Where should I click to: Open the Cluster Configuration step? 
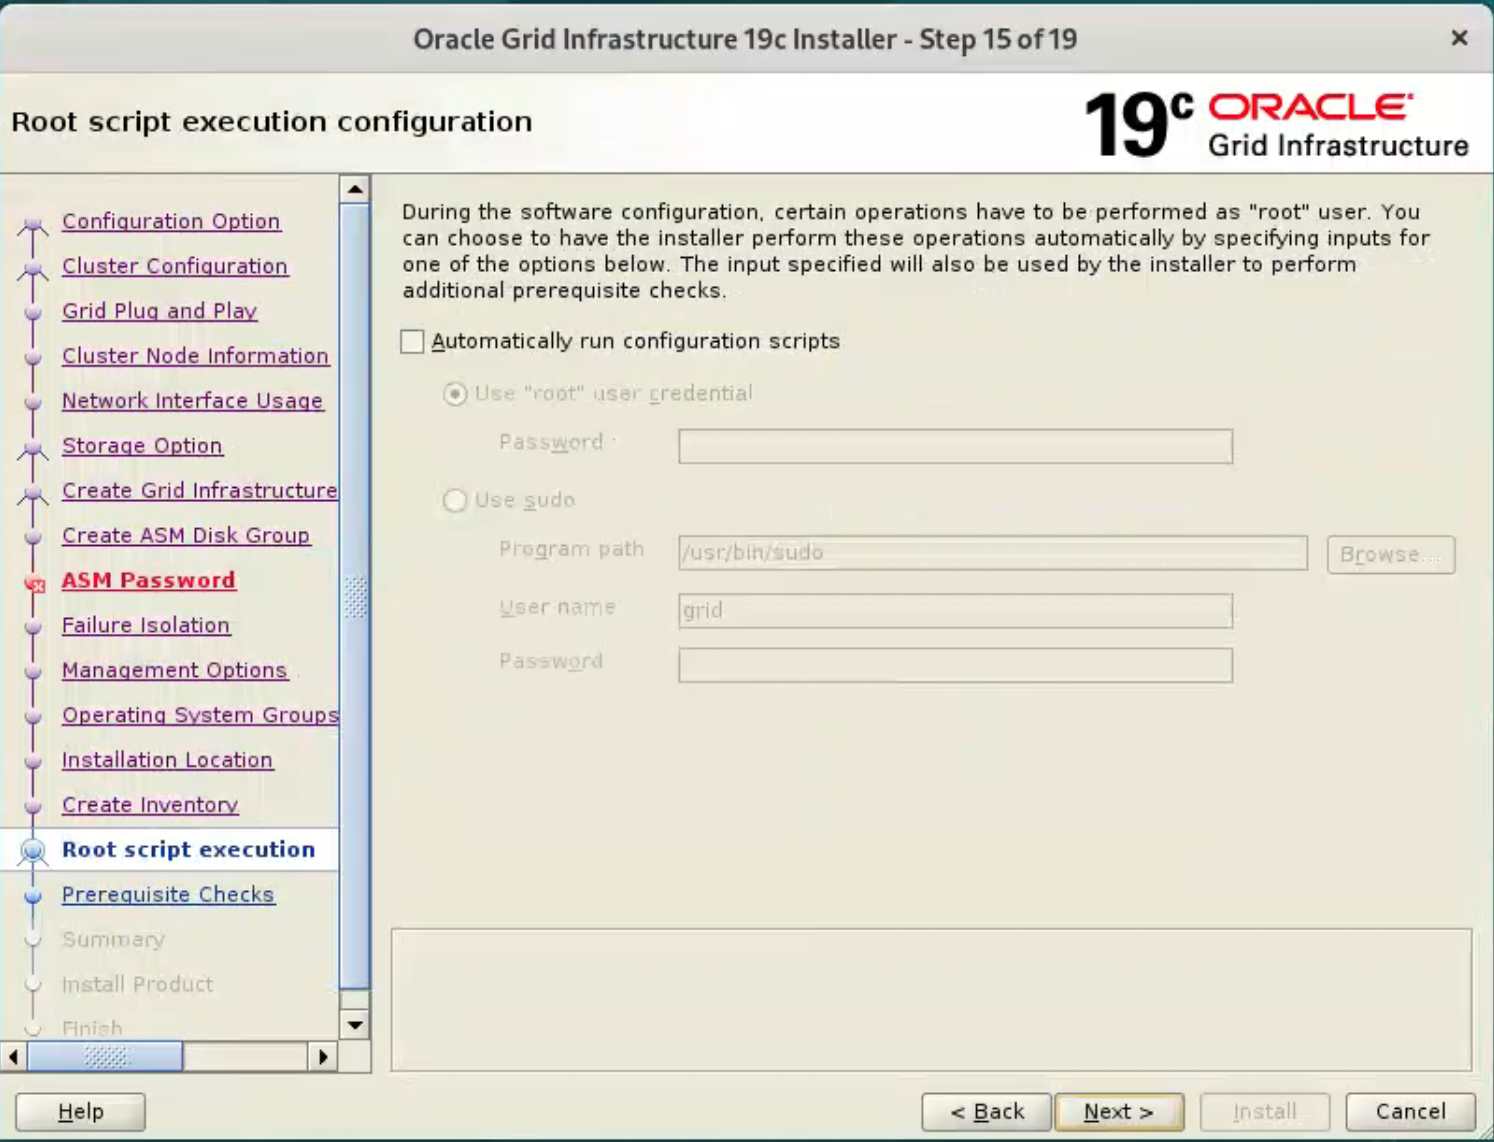click(x=175, y=266)
